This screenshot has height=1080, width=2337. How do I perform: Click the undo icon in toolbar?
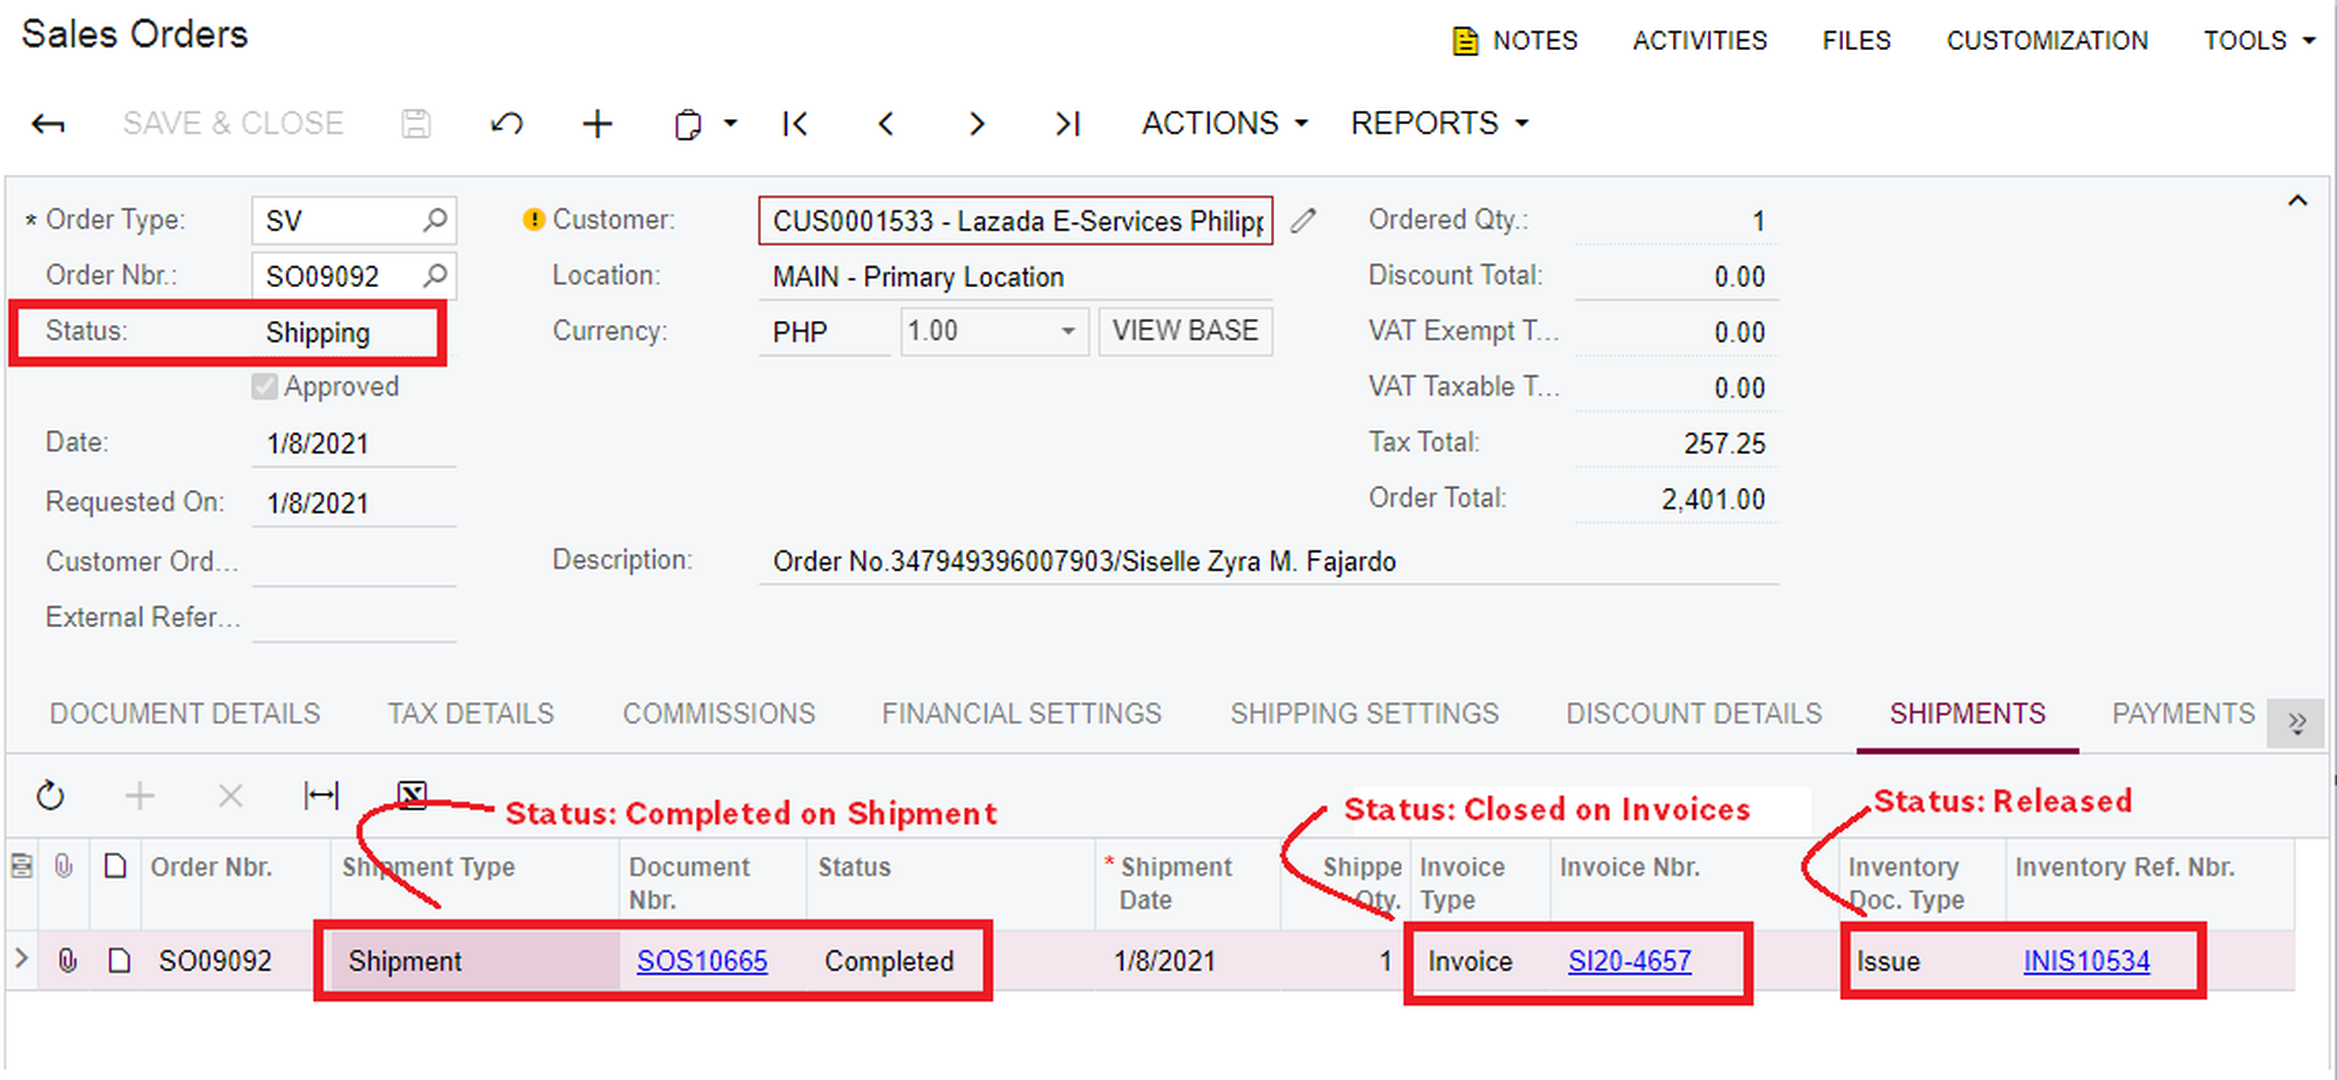pos(507,124)
